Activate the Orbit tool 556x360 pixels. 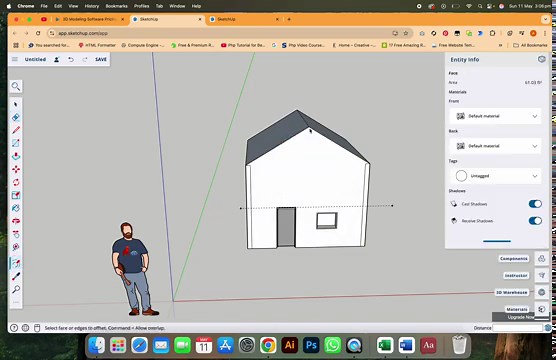click(x=16, y=221)
